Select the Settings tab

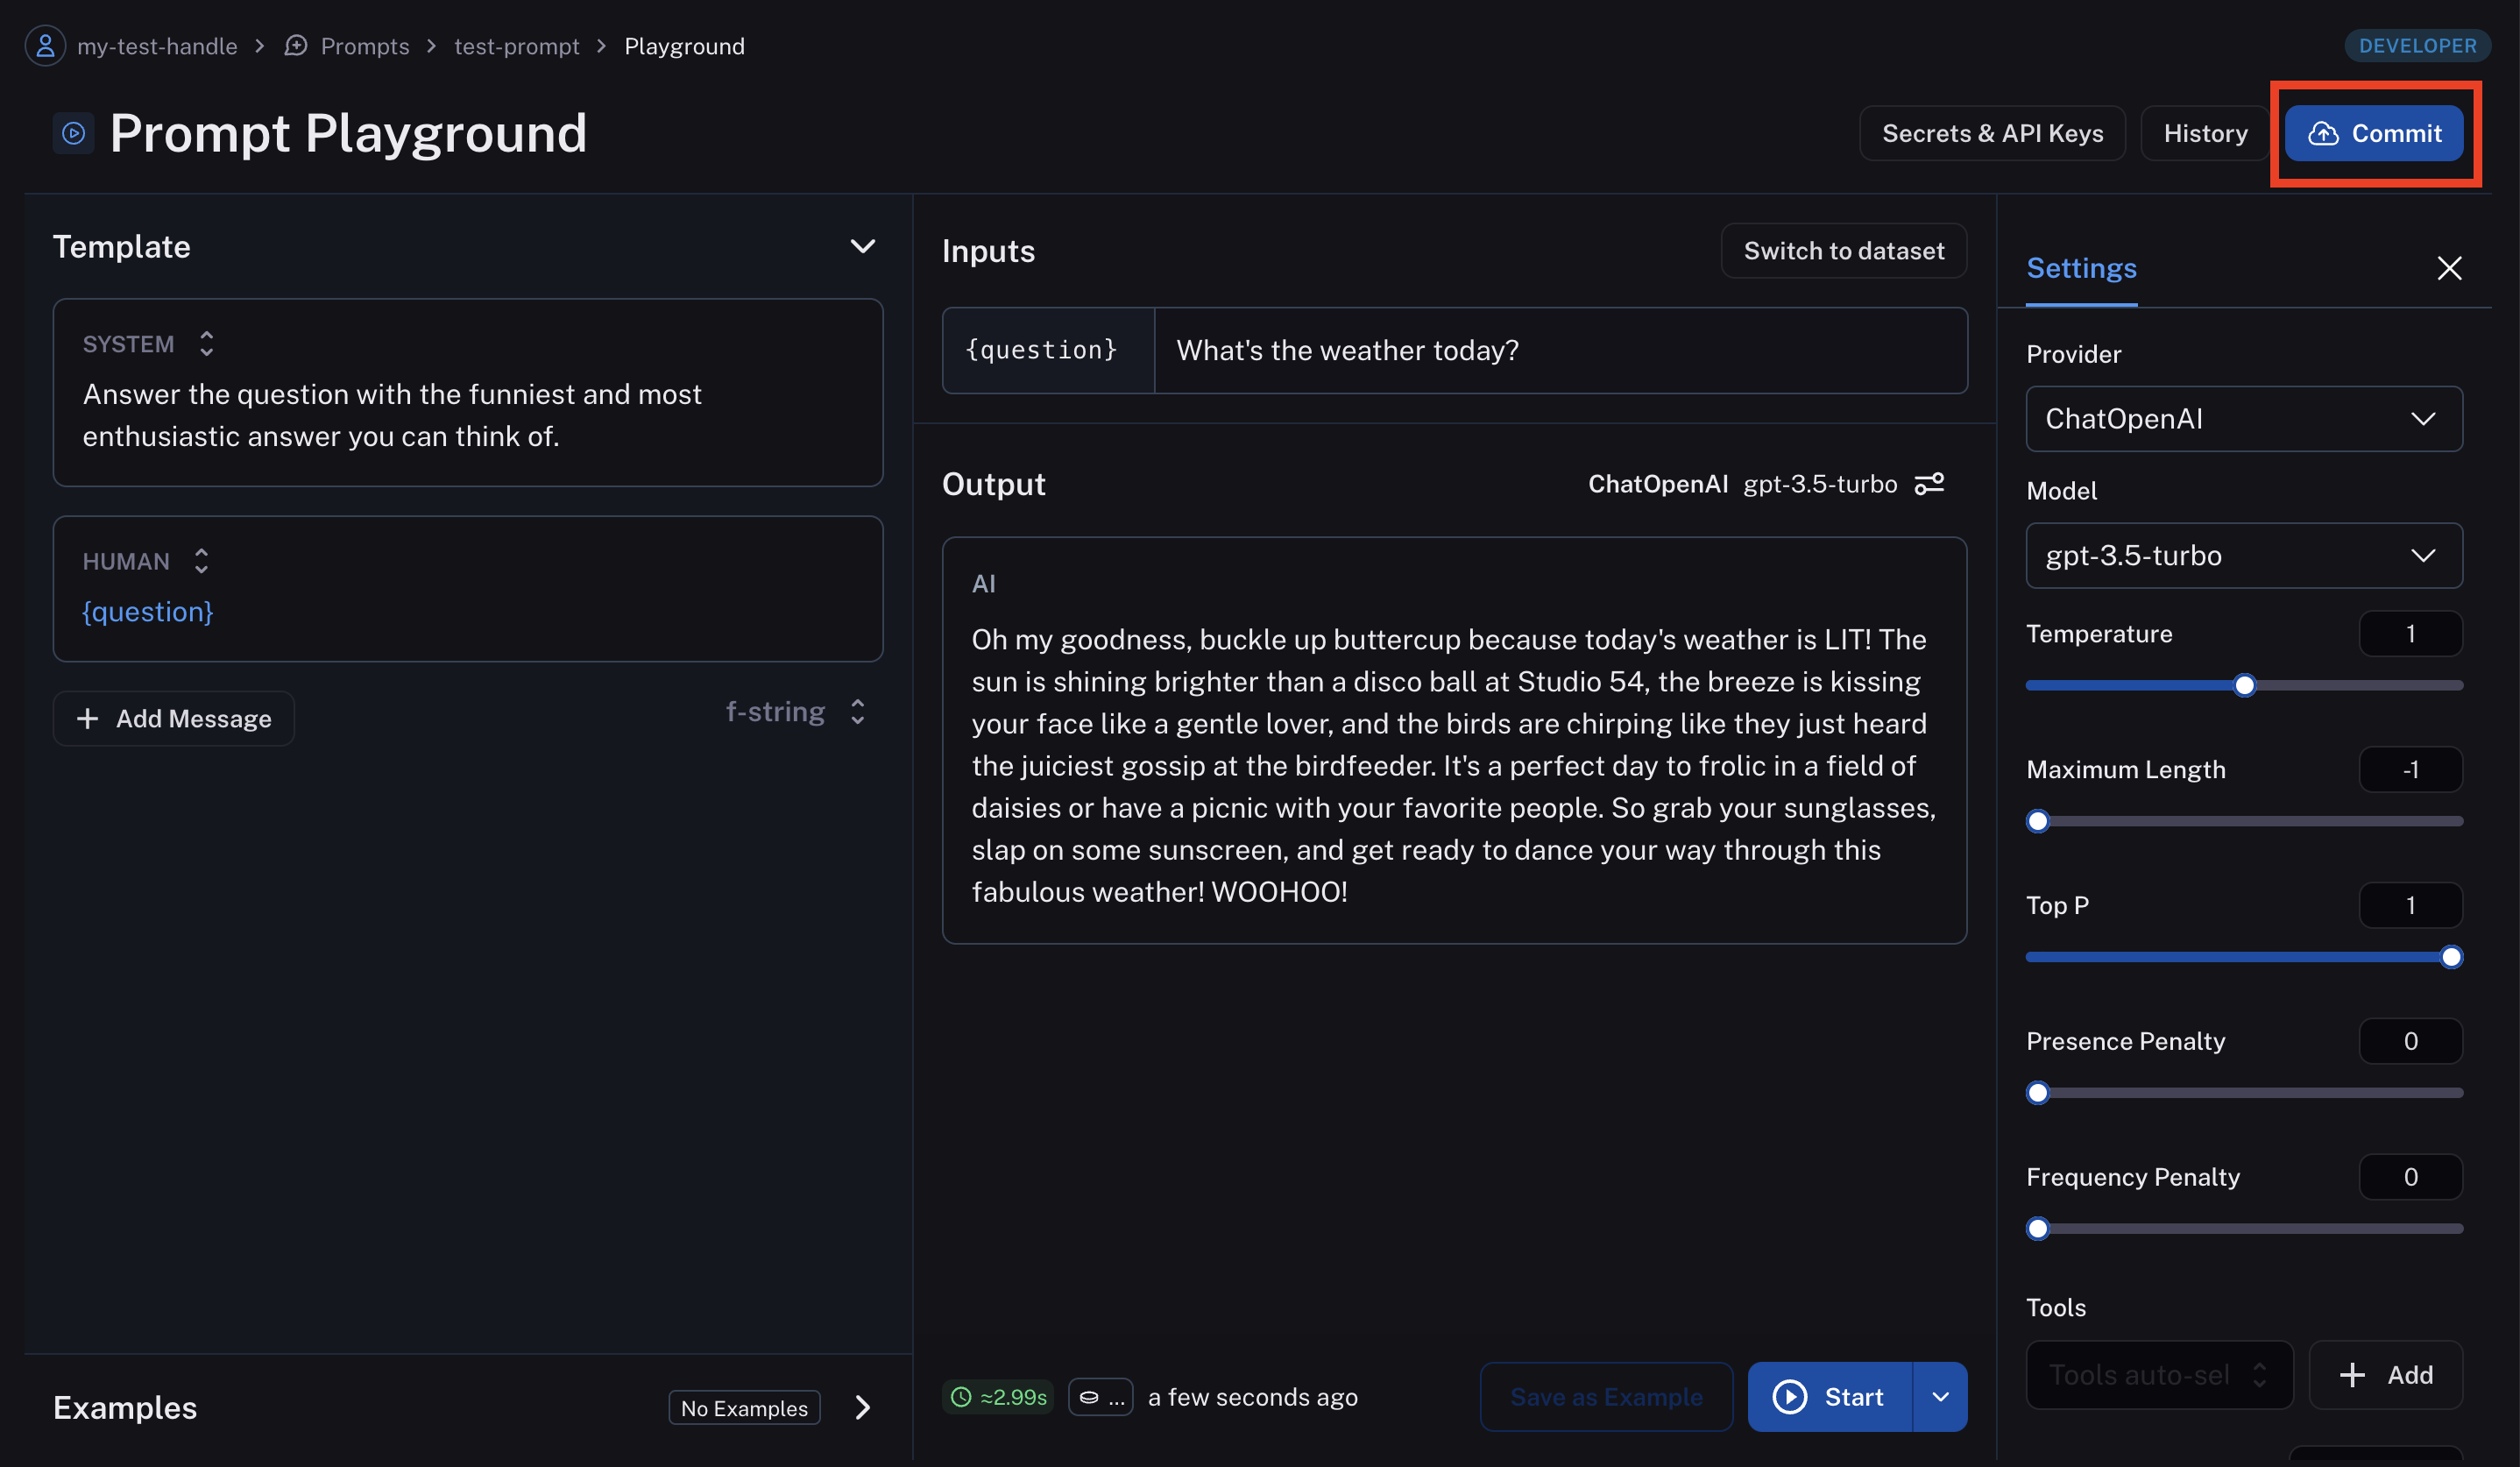coord(2081,268)
